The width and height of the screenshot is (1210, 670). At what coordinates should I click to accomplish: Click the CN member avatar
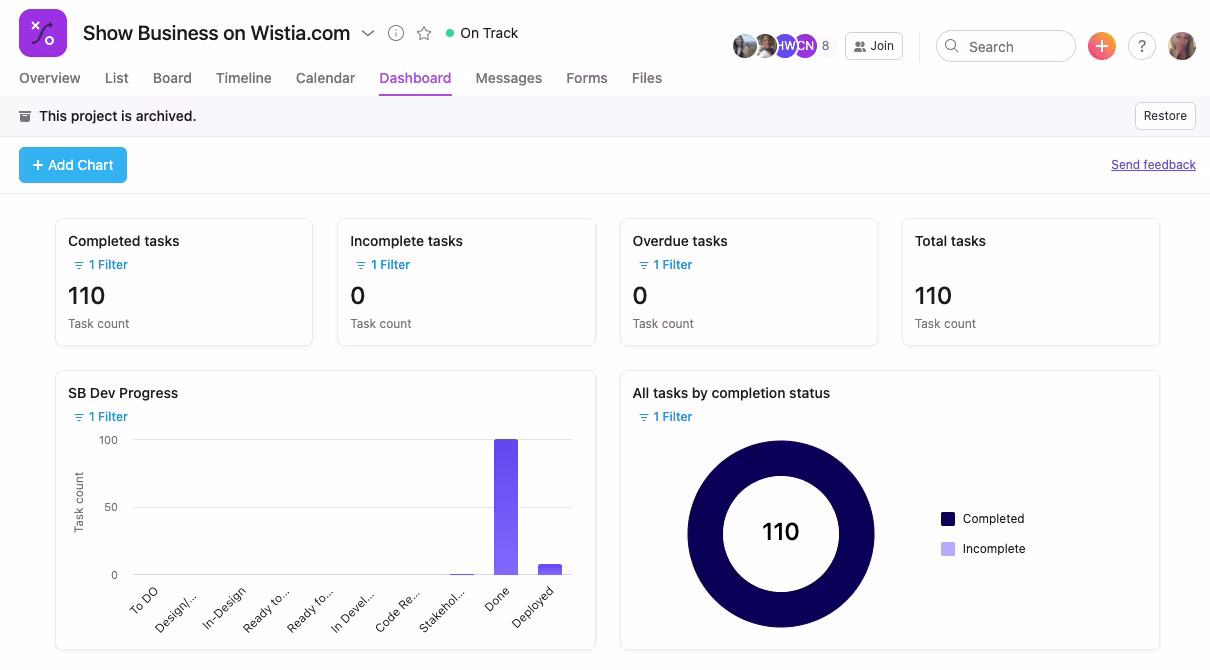pos(805,46)
